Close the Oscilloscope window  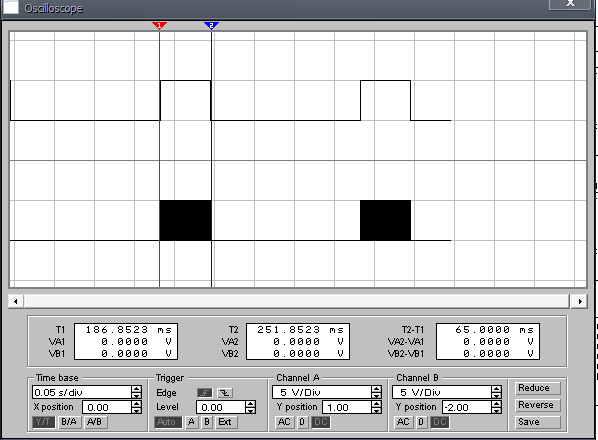pos(570,4)
